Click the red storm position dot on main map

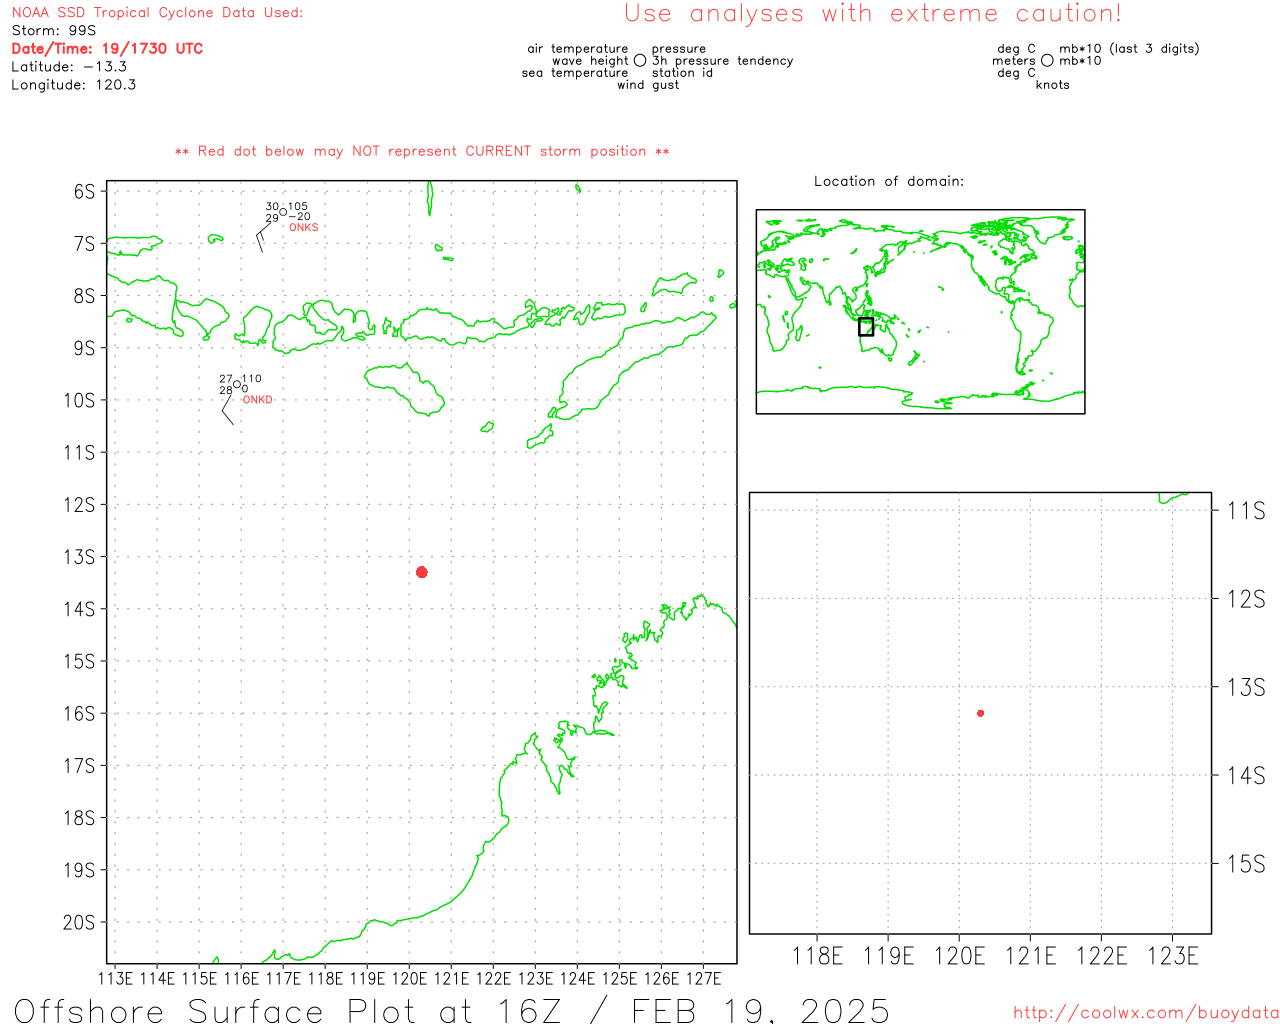[x=422, y=572]
